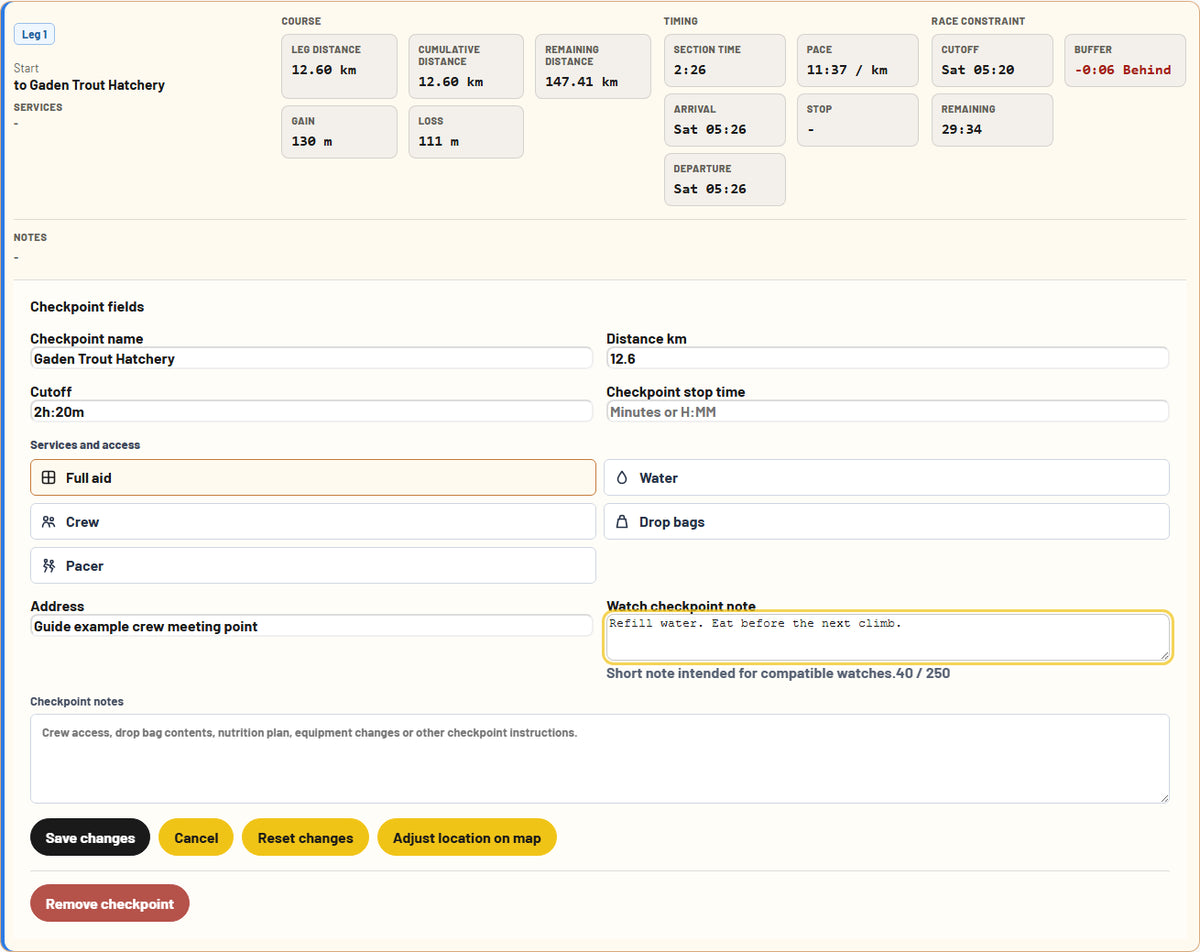Screen dimensions: 1200x952
Task: Click the Checkpoint fields heading
Action: tap(87, 307)
